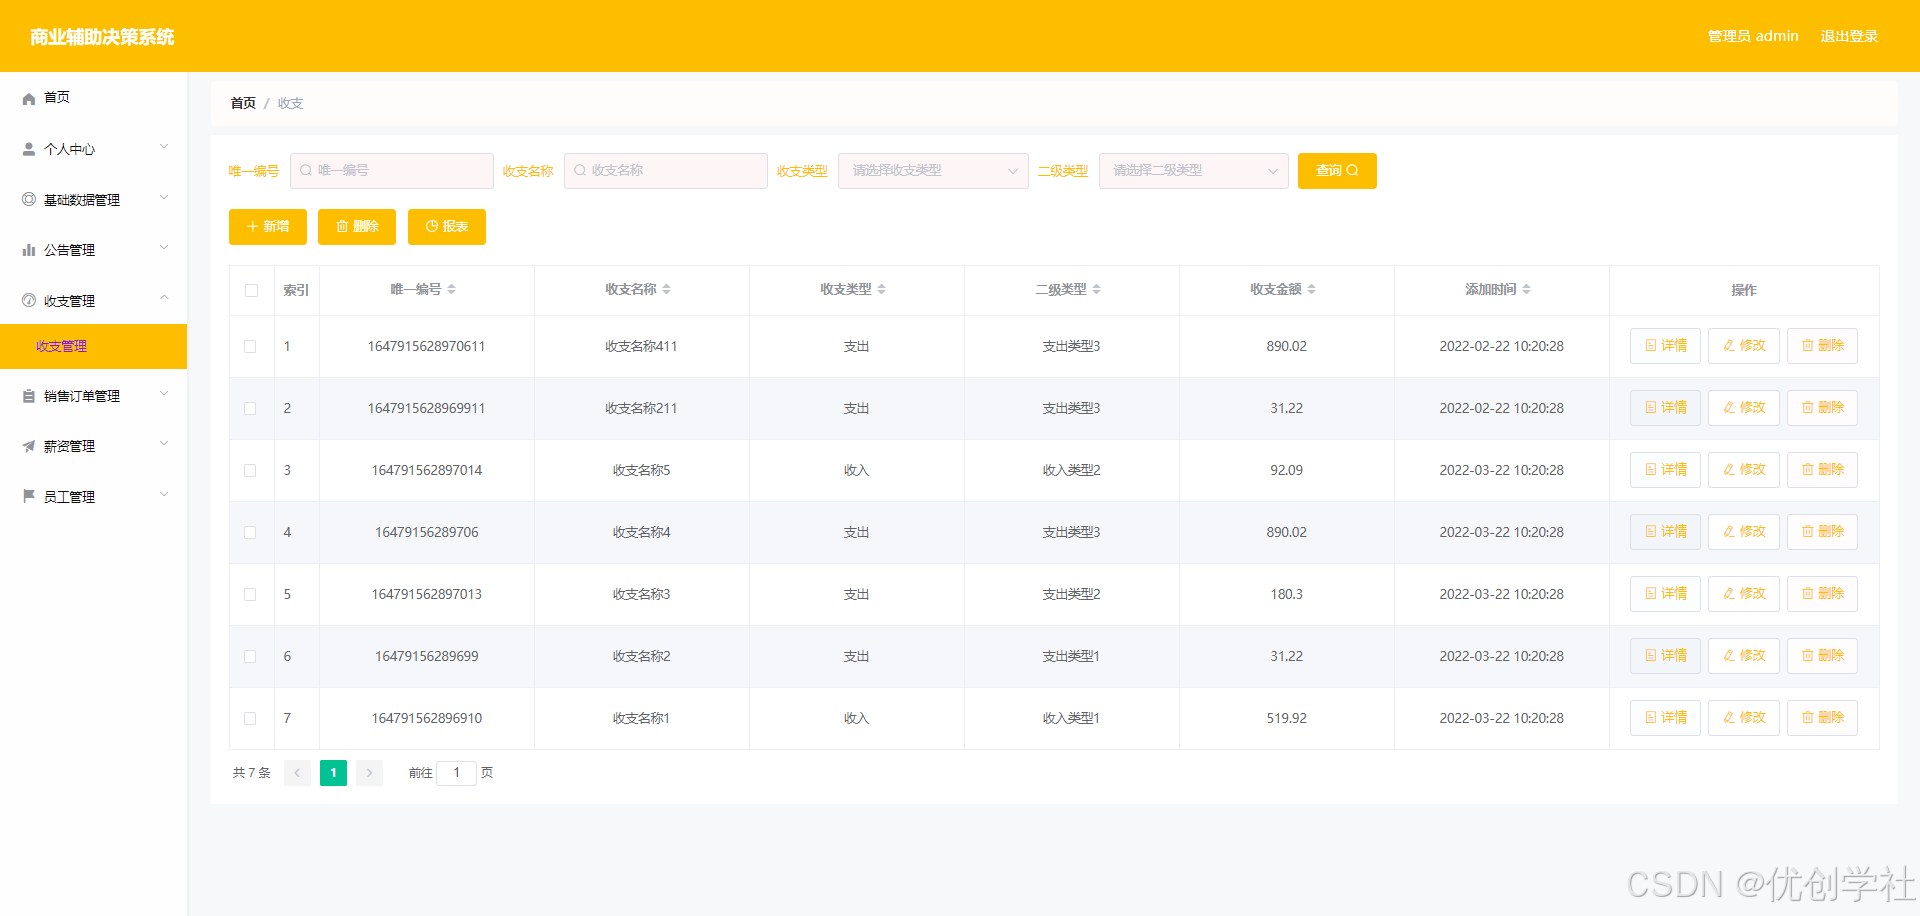
Task: Click the 前往 page number input
Action: point(457,773)
